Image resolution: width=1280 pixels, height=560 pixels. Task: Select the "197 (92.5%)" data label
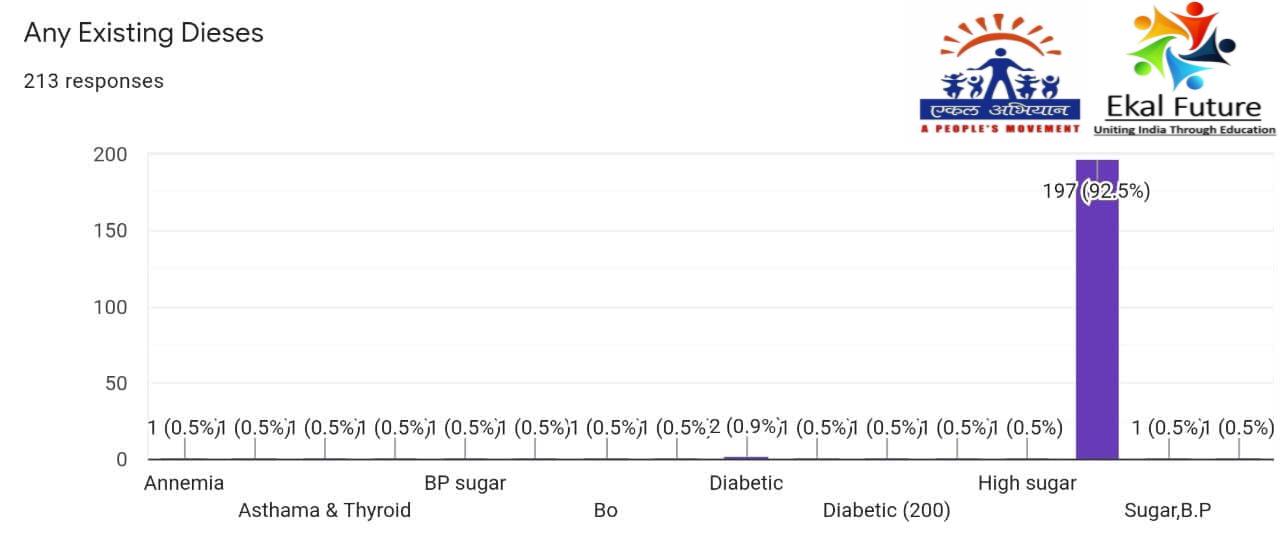[x=1096, y=191]
